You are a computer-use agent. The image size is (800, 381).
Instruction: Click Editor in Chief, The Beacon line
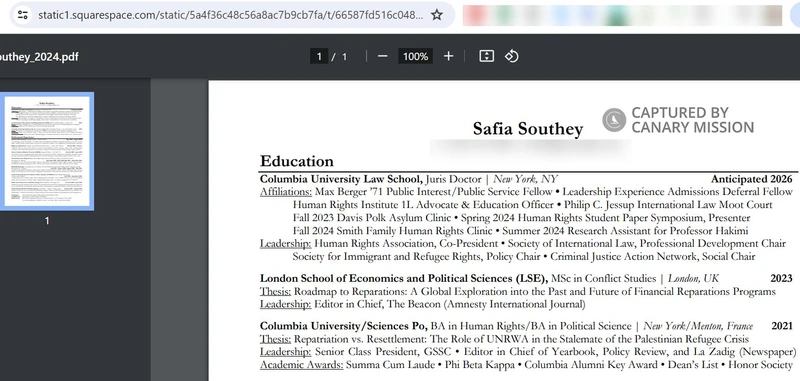pyautogui.click(x=449, y=304)
